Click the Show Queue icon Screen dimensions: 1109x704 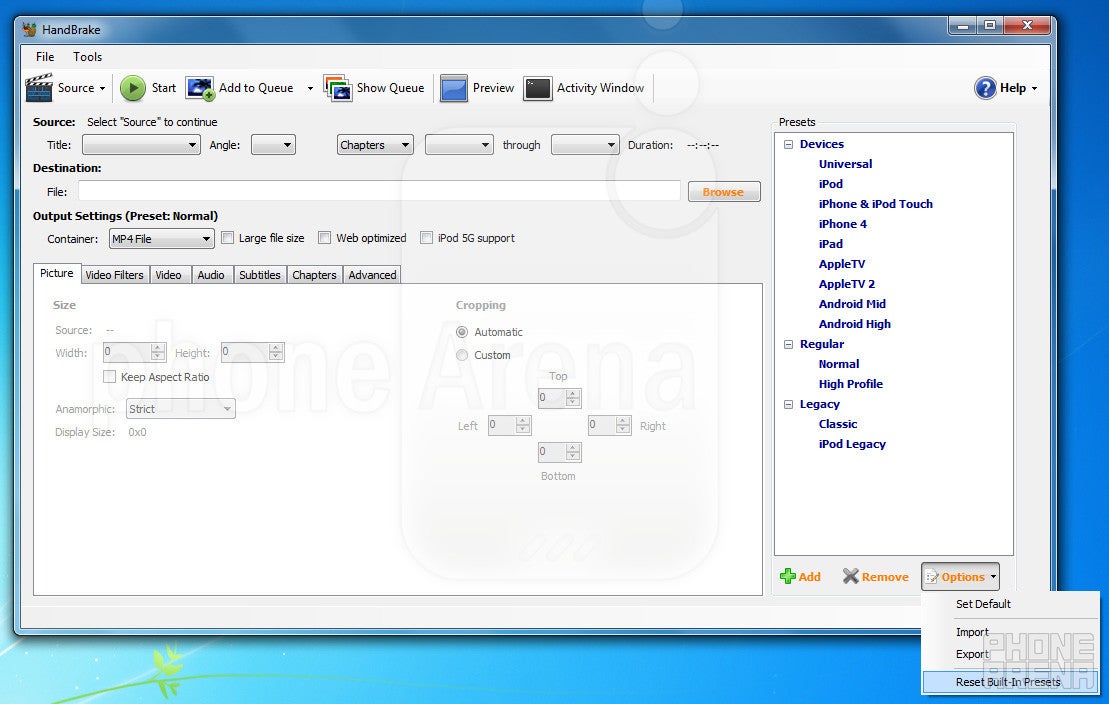point(337,88)
